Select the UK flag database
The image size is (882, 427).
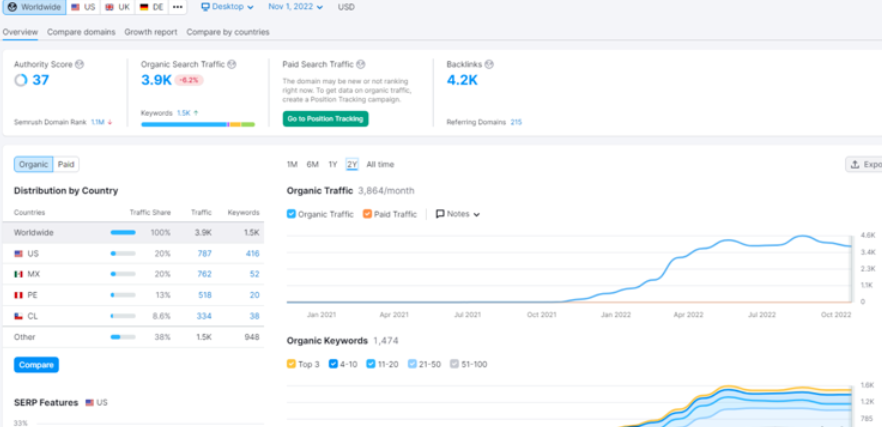click(117, 7)
